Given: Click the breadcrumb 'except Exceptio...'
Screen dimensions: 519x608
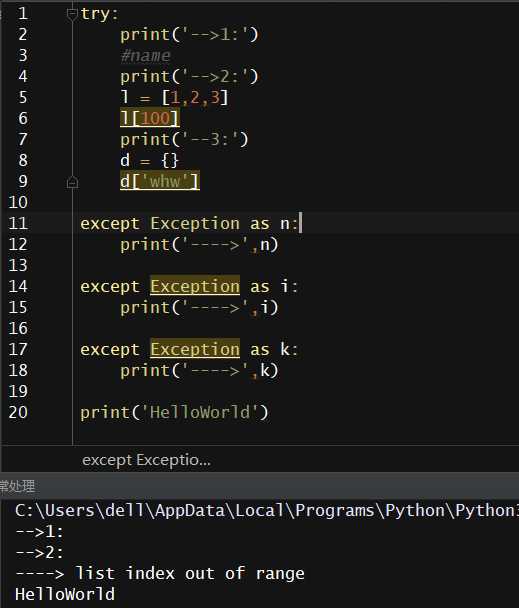Looking at the screenshot, I should (146, 460).
